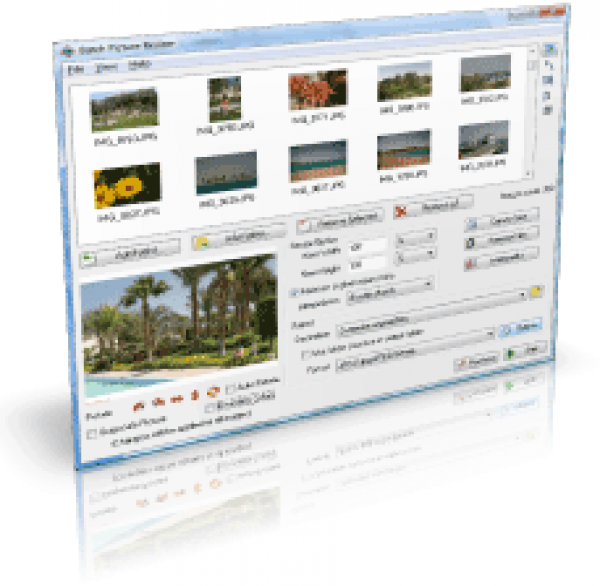Select the highlighted top view-mode icon beside the thumbnail list
The image size is (600, 586).
pyautogui.click(x=549, y=49)
